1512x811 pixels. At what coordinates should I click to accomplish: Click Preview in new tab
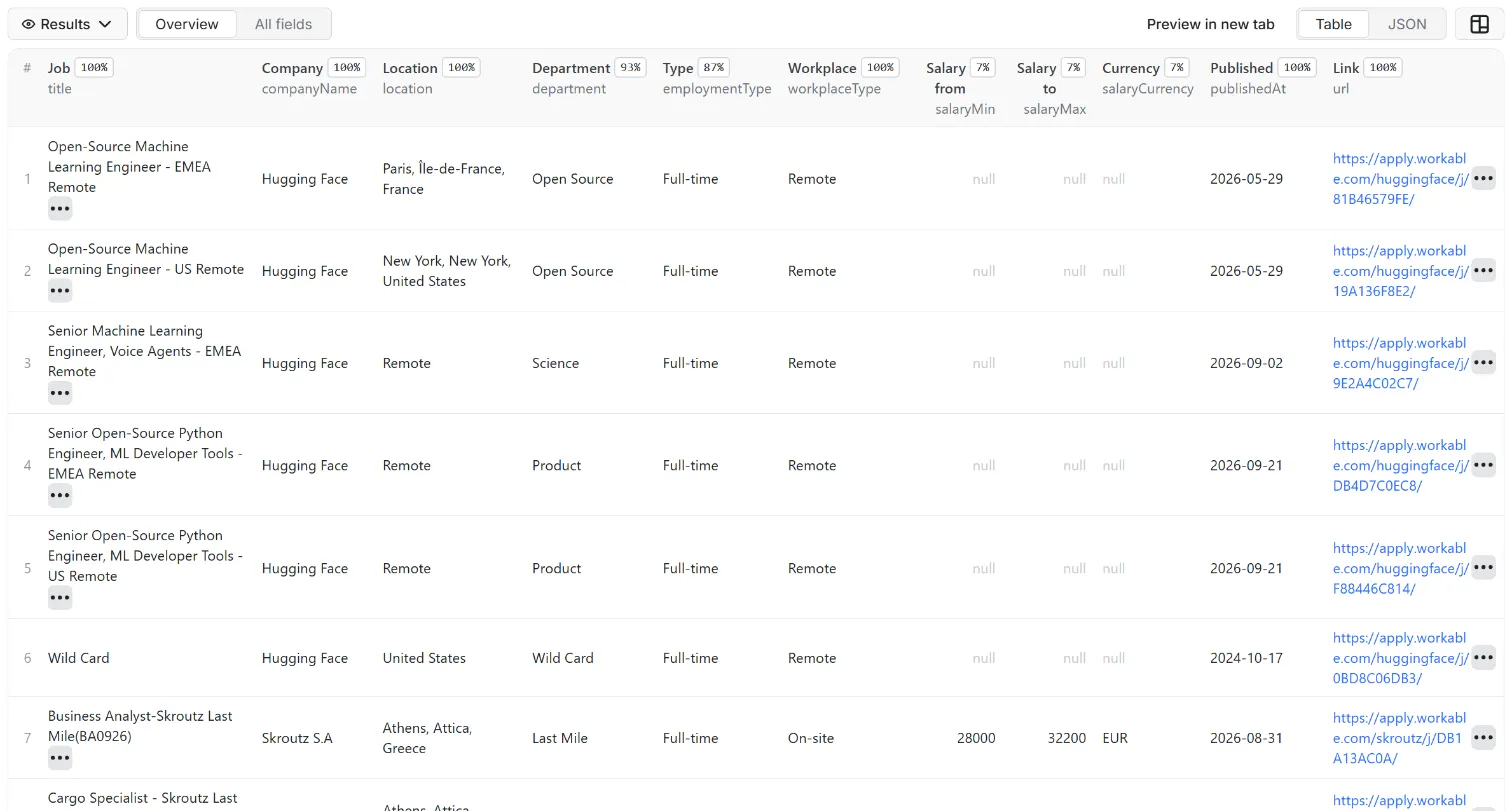(x=1210, y=24)
